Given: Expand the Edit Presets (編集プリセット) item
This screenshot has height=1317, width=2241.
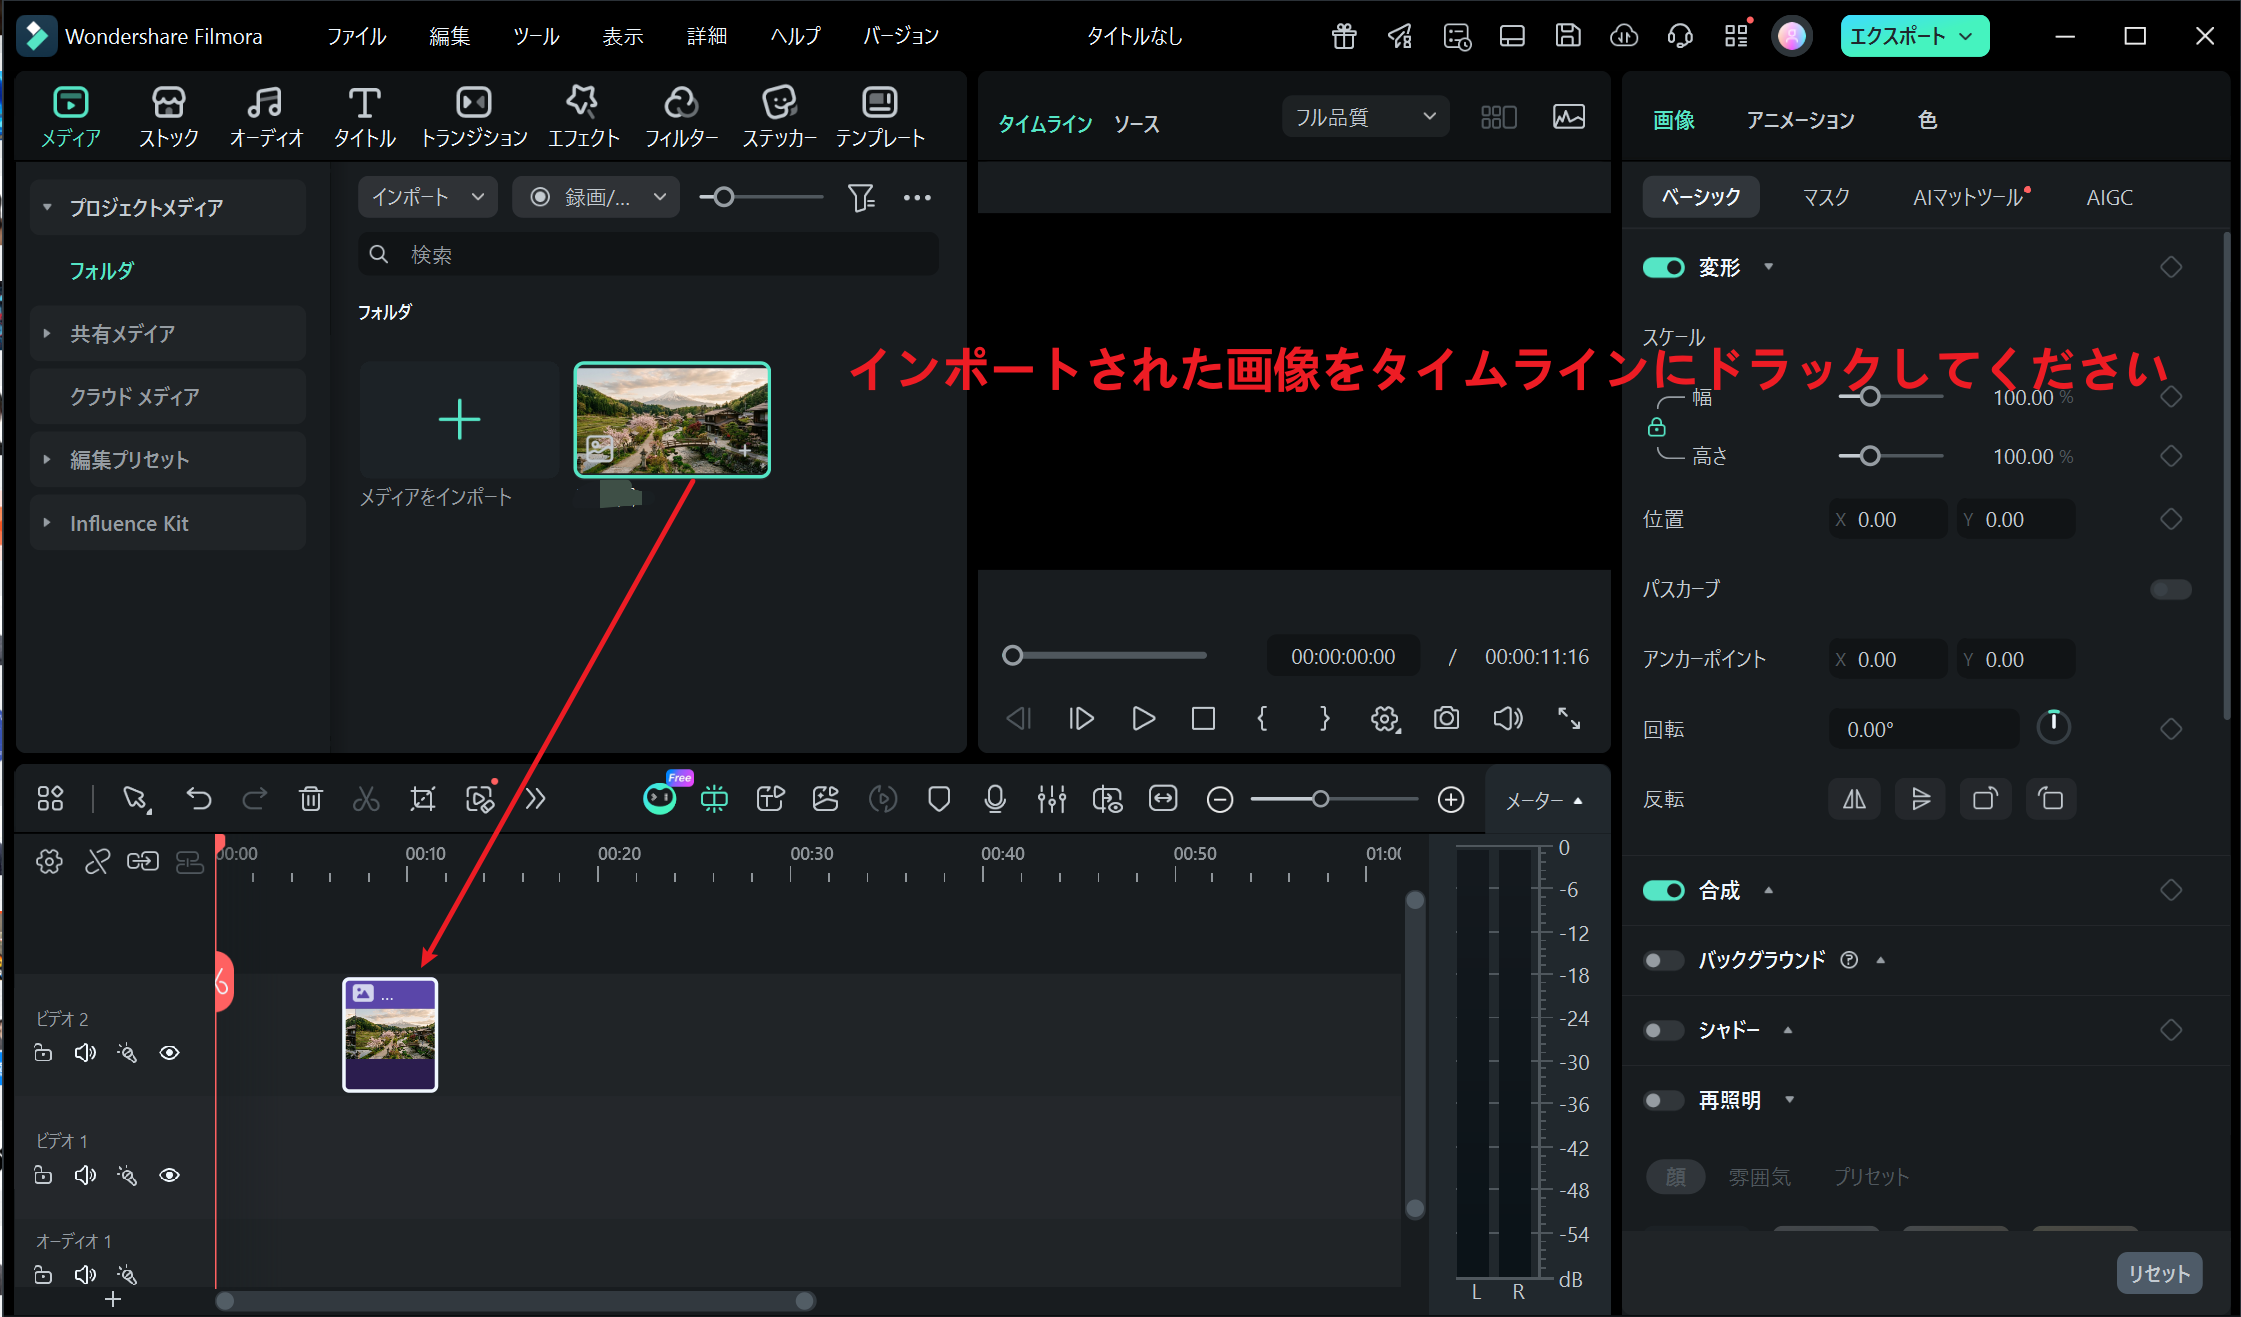Looking at the screenshot, I should (47, 459).
